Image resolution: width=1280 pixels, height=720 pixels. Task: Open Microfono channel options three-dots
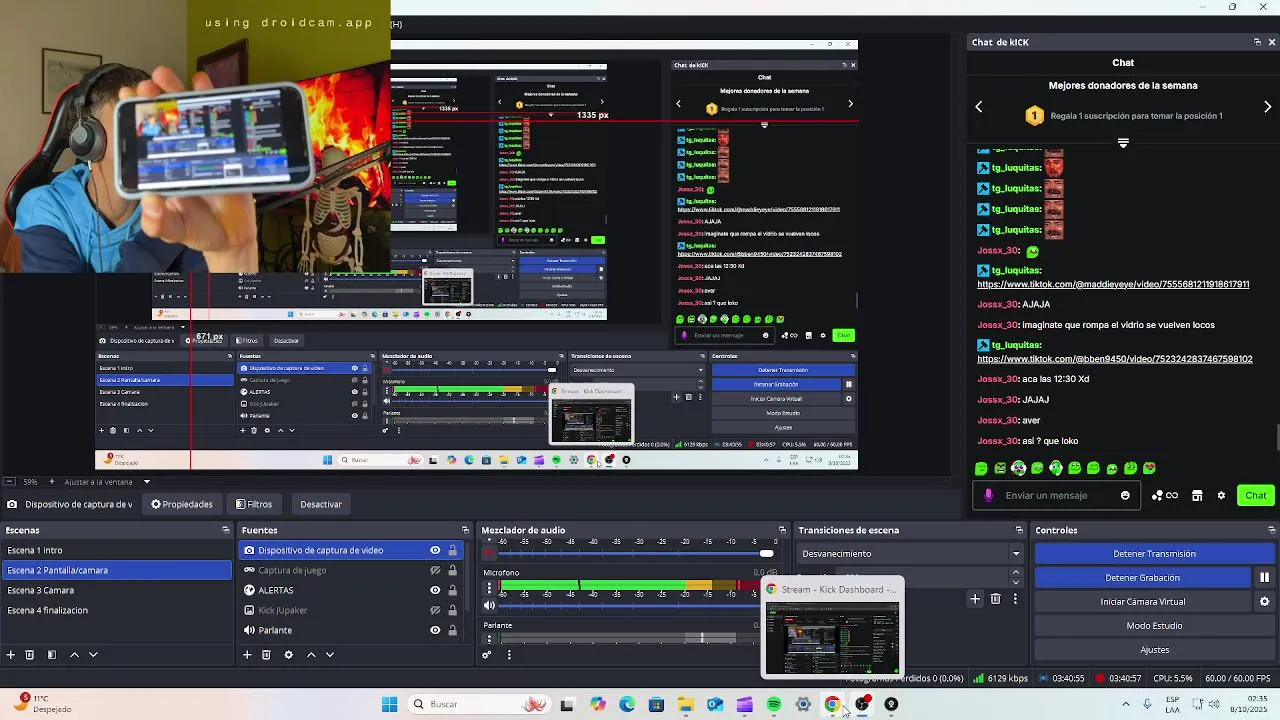coord(489,588)
